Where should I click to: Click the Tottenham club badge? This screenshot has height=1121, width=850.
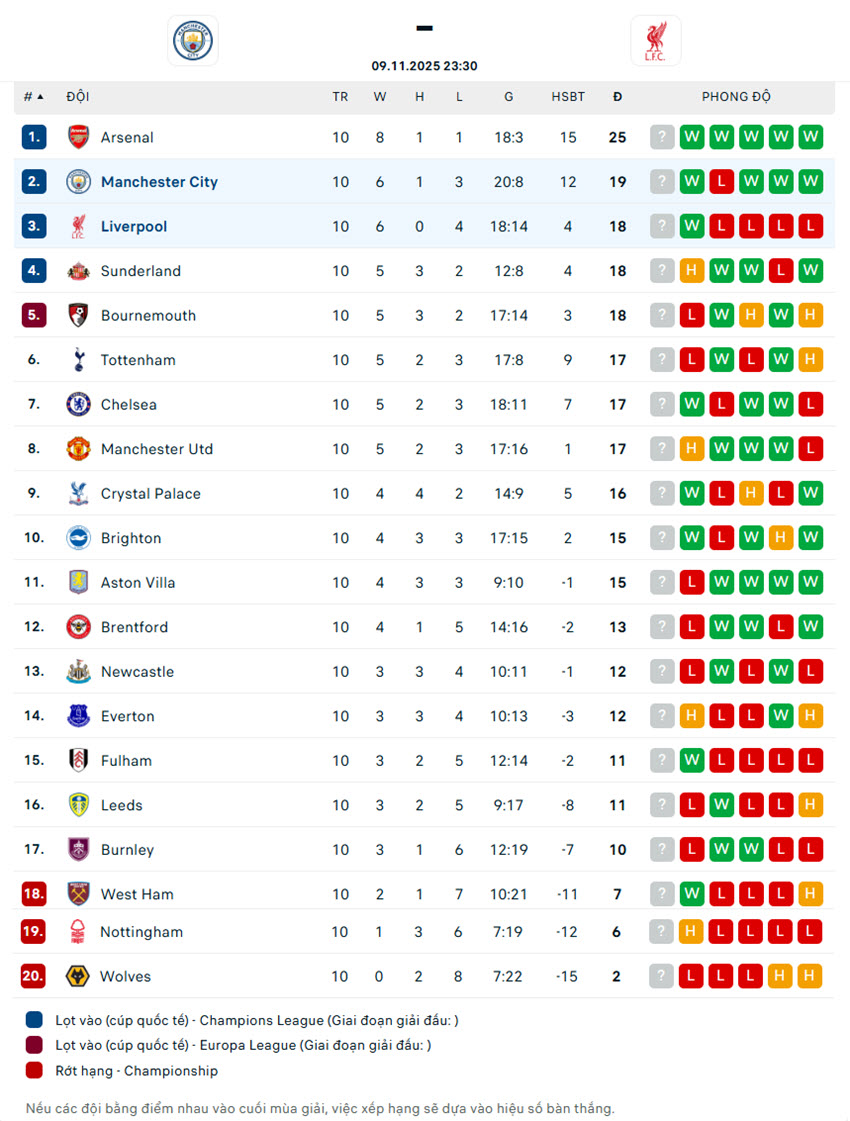tap(78, 360)
